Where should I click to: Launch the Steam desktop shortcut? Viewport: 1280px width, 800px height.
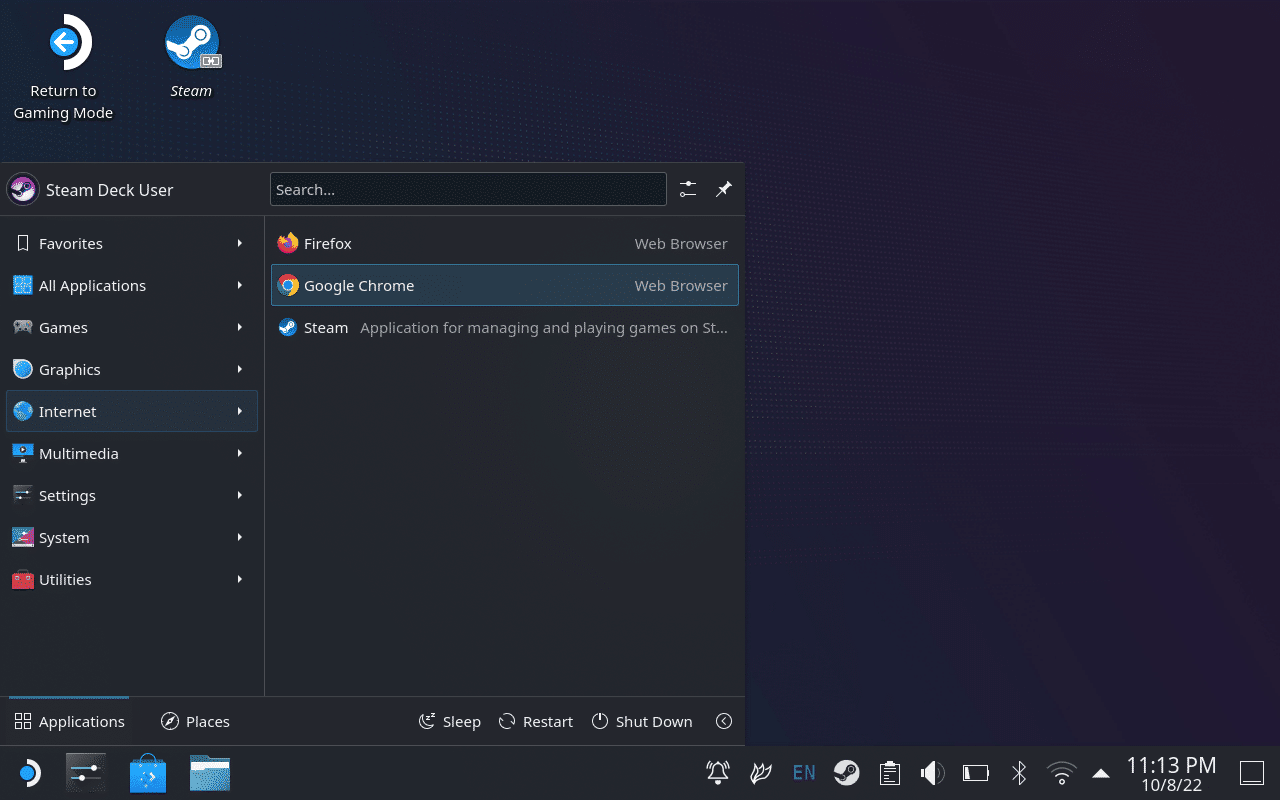(191, 57)
